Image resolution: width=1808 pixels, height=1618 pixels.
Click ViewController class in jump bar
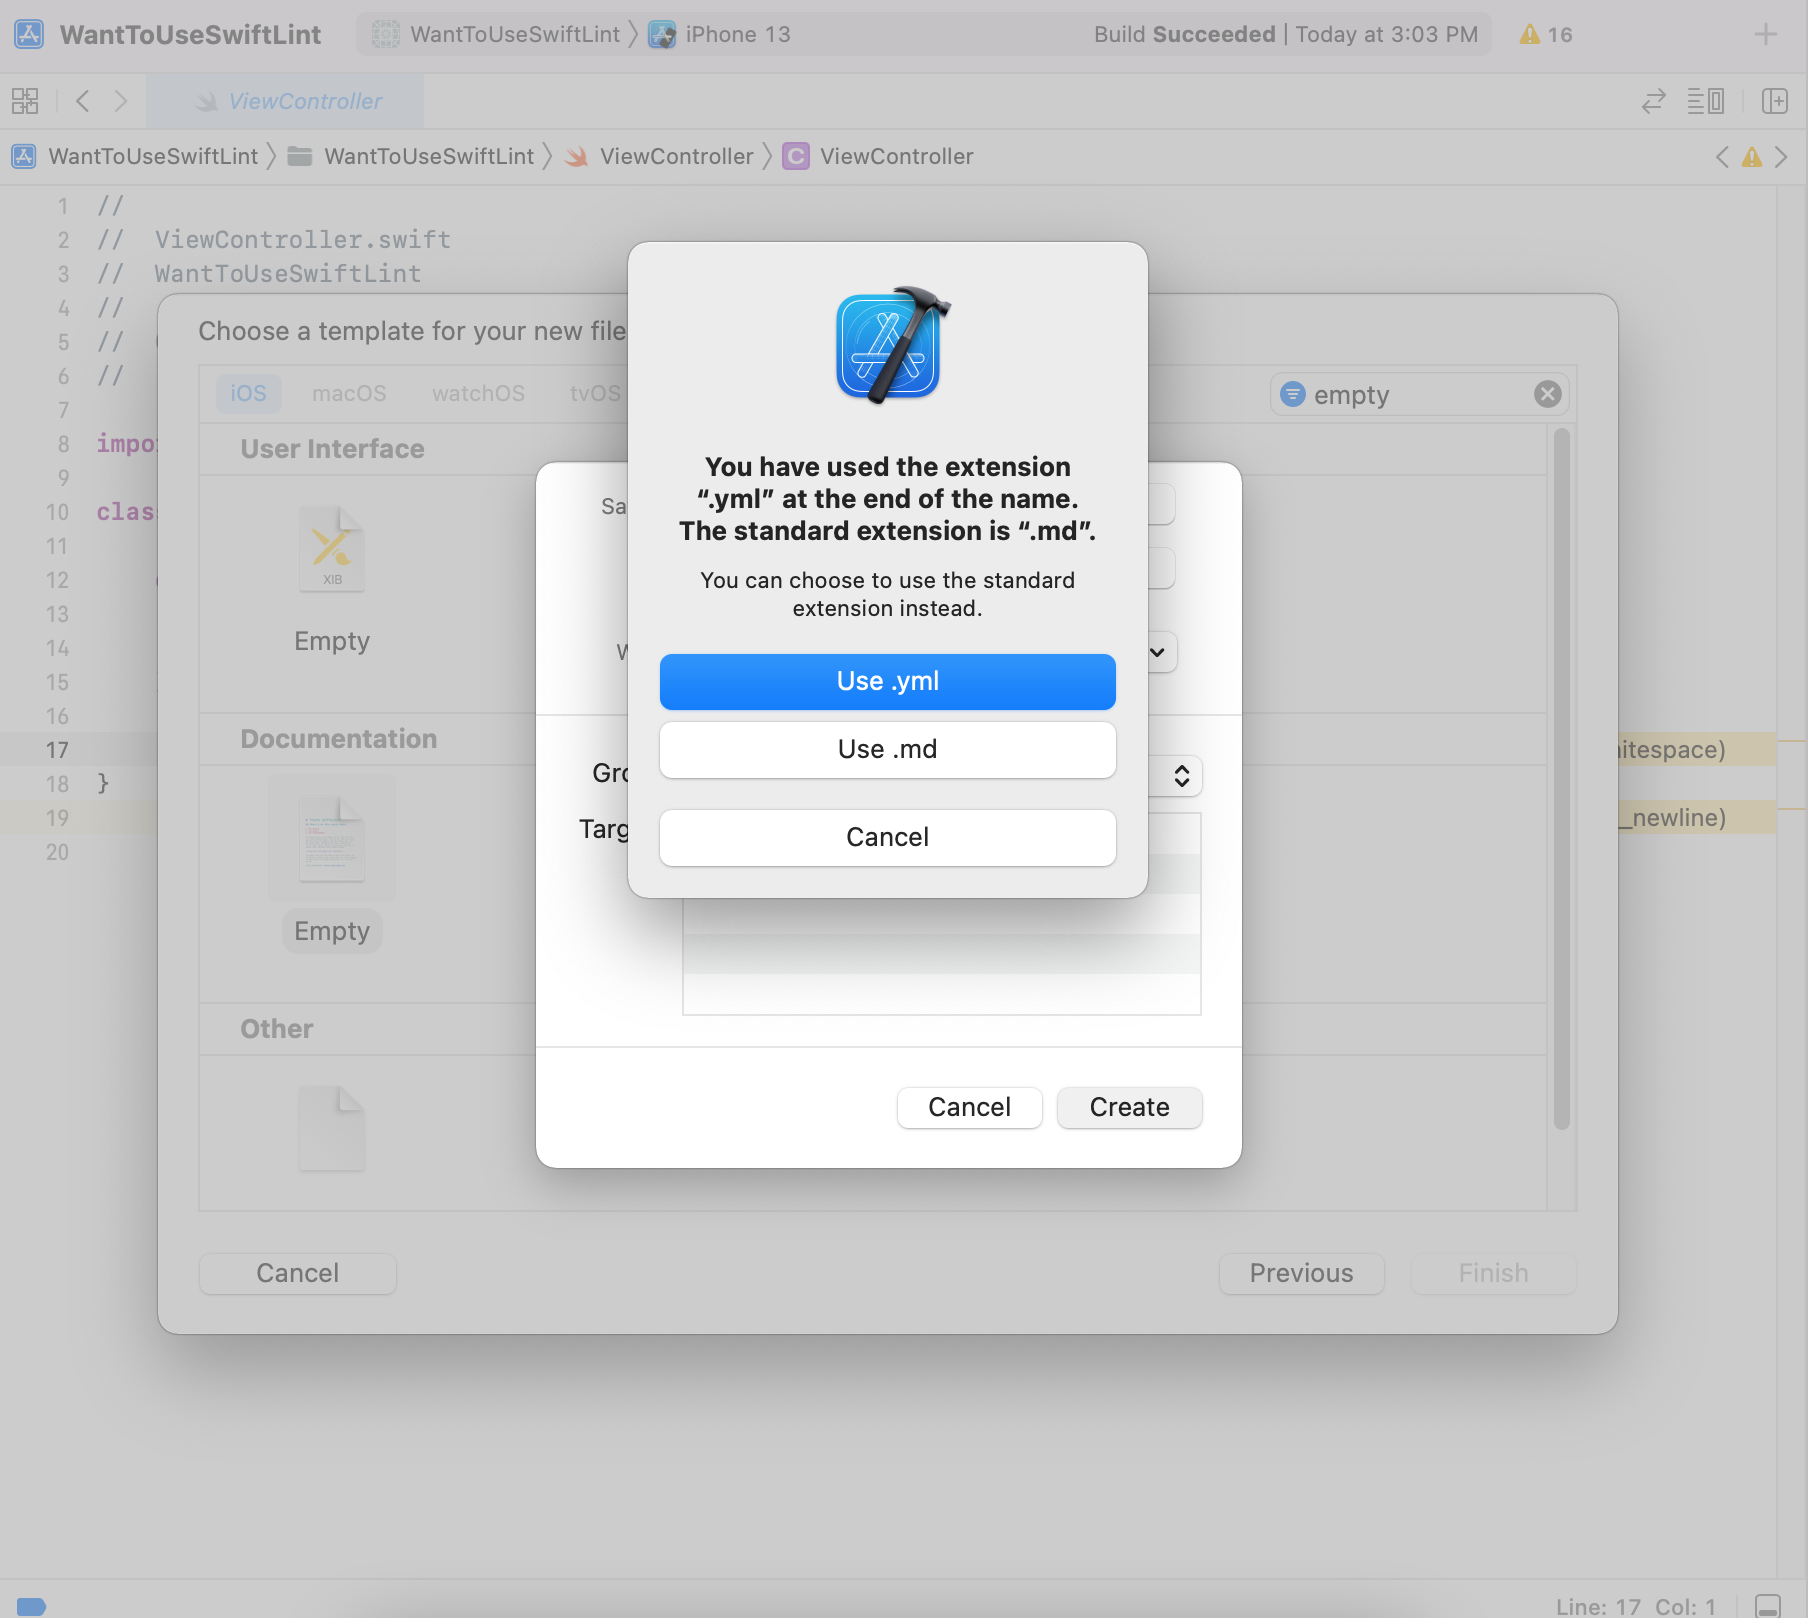(x=896, y=156)
